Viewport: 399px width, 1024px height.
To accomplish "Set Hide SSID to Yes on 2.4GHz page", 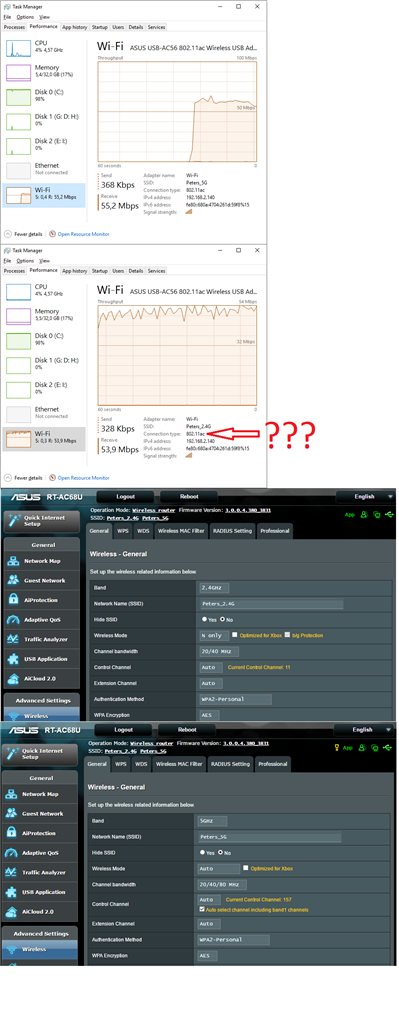I will point(204,618).
